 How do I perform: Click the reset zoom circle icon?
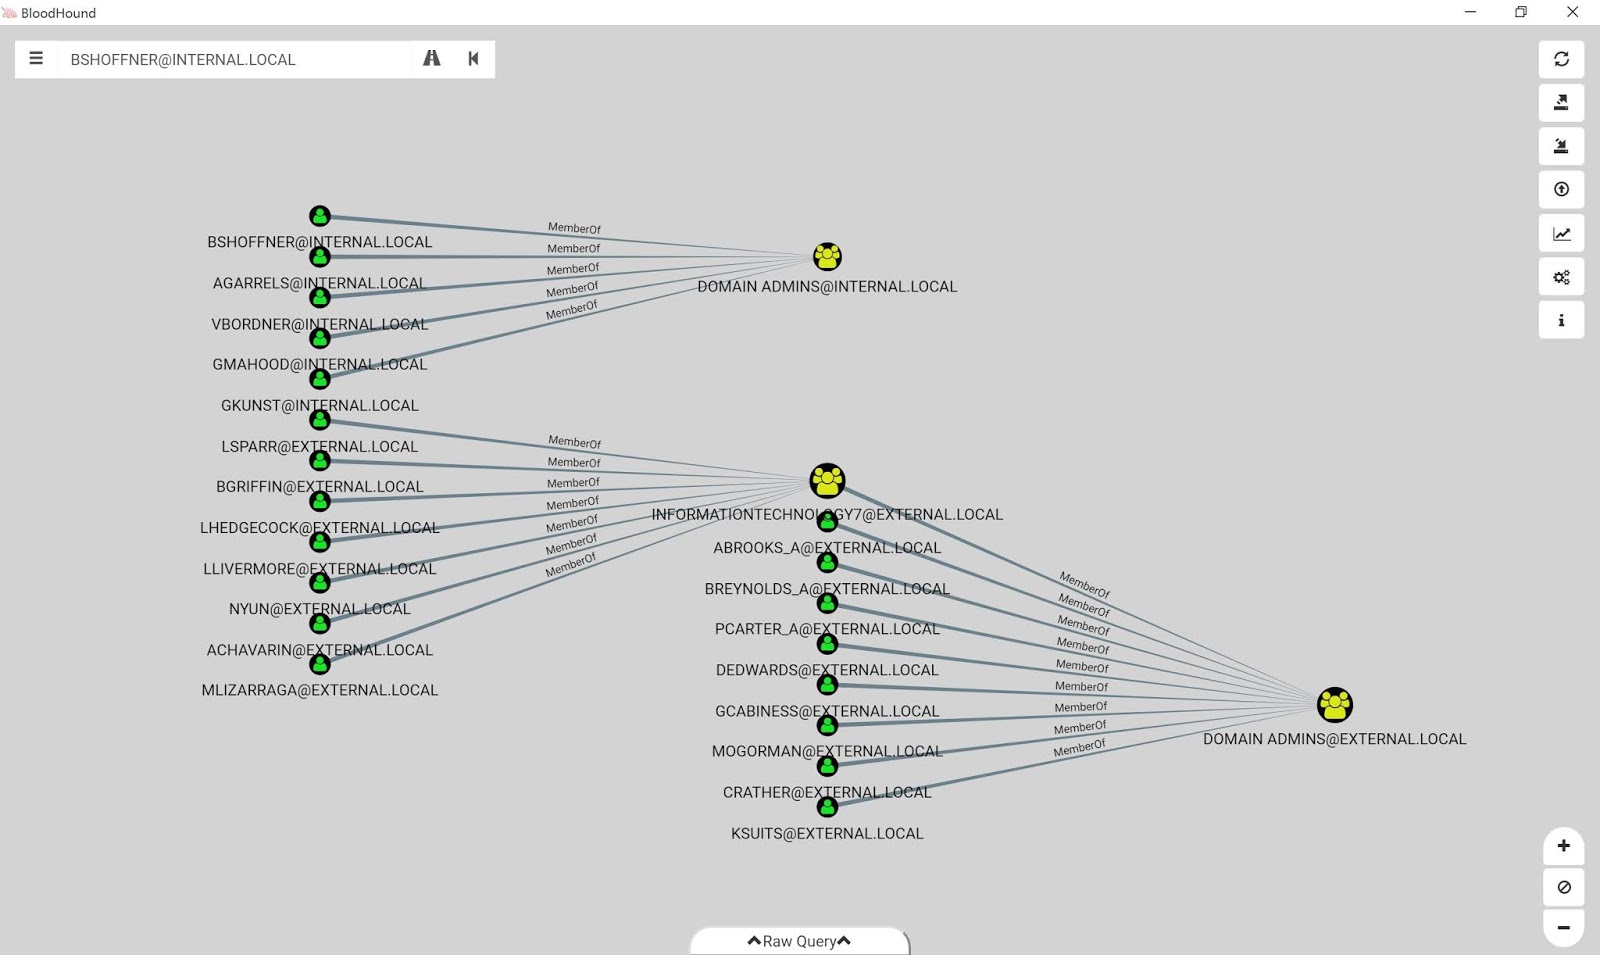(x=1563, y=886)
